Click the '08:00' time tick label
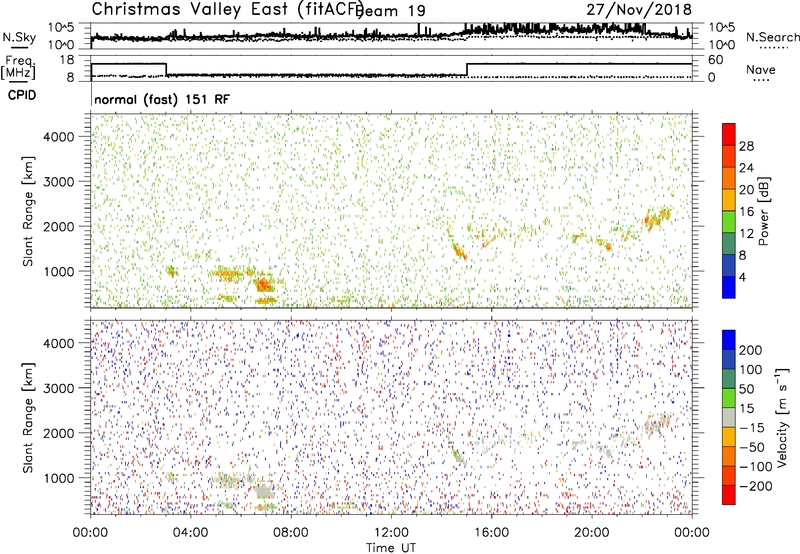The image size is (800, 554). tap(291, 533)
